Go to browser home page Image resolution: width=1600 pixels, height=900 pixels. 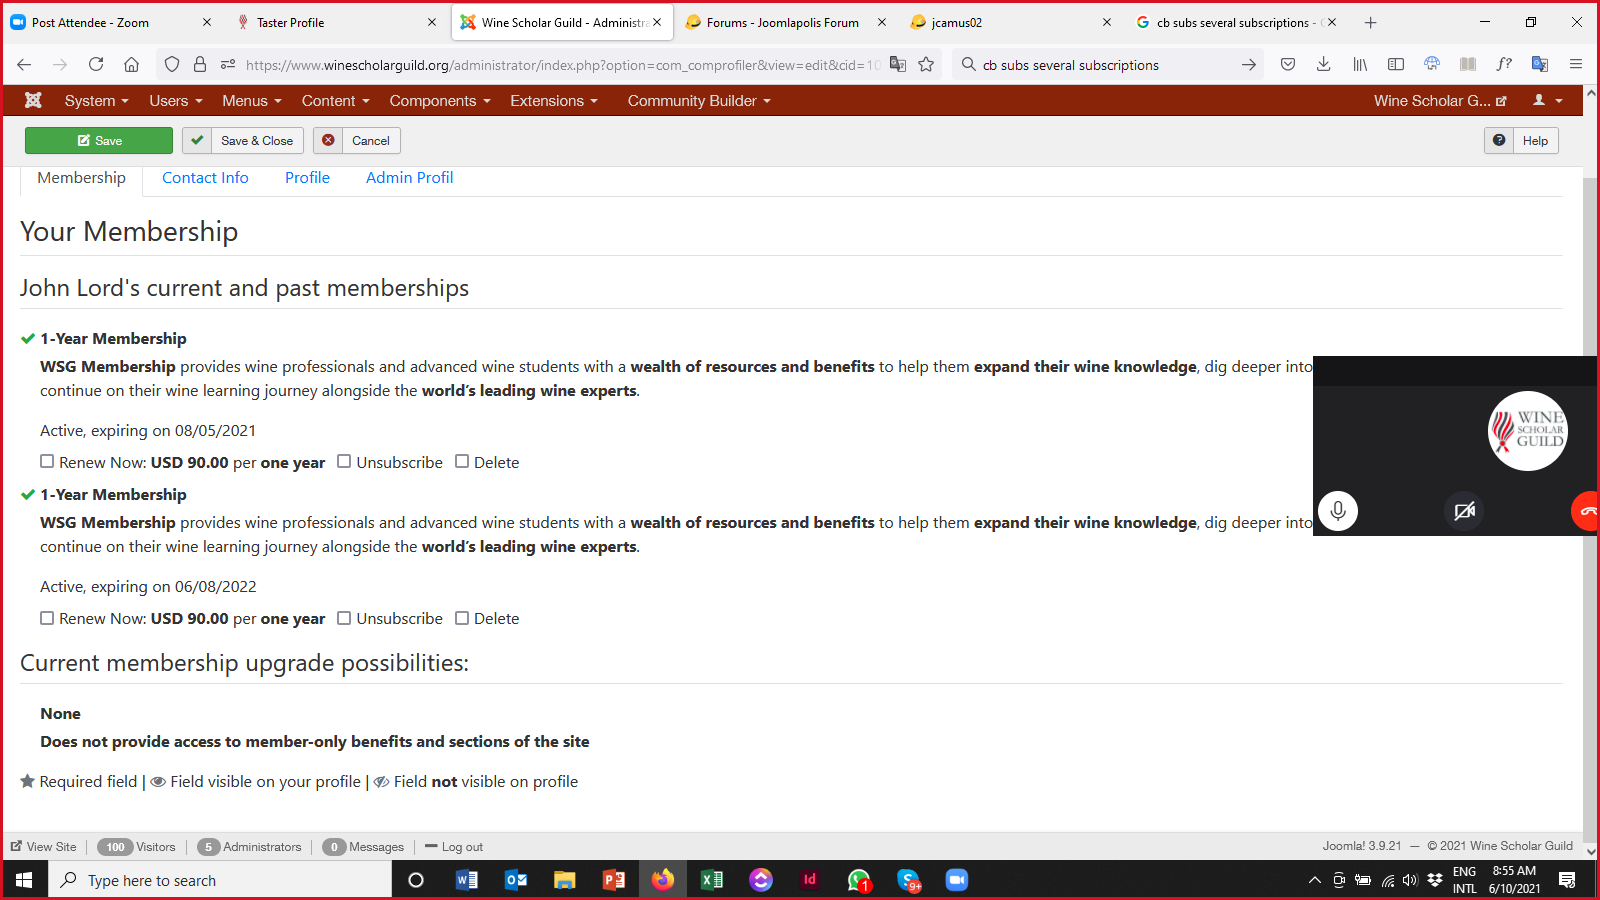point(131,64)
